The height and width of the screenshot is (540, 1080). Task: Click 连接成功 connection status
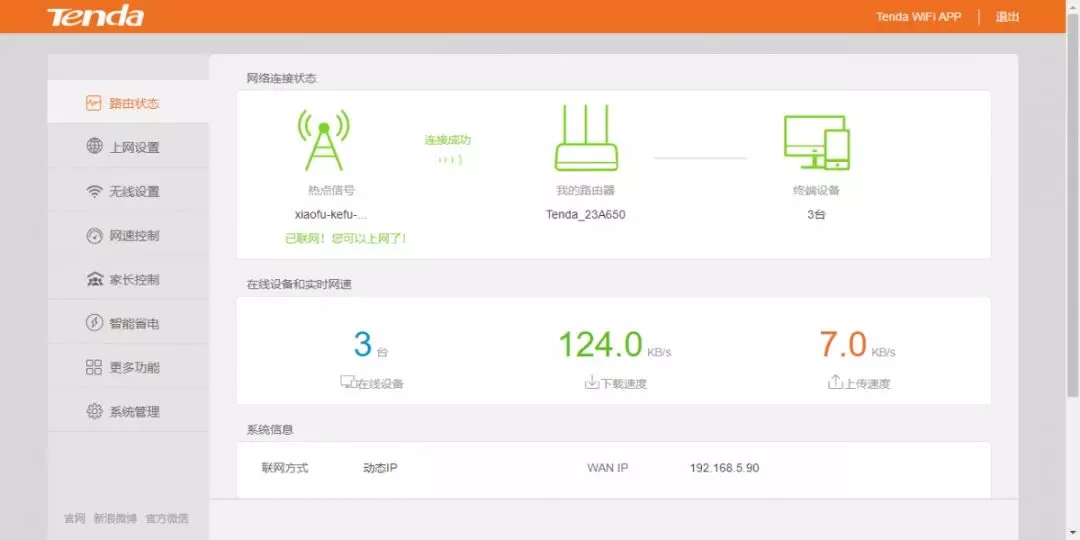click(x=448, y=140)
